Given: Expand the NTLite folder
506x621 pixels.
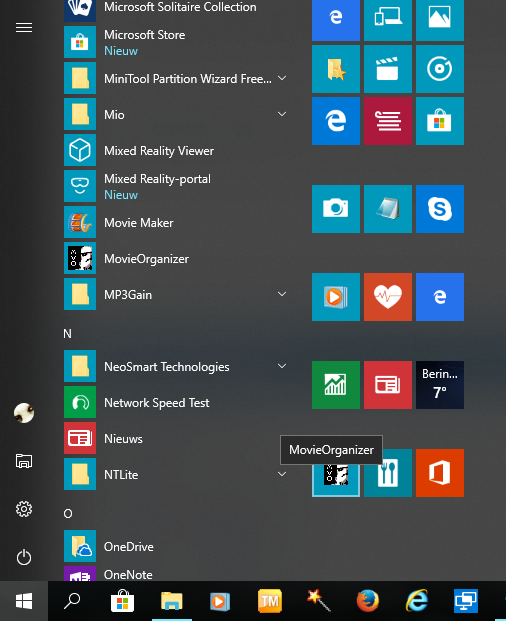Looking at the screenshot, I should point(175,474).
